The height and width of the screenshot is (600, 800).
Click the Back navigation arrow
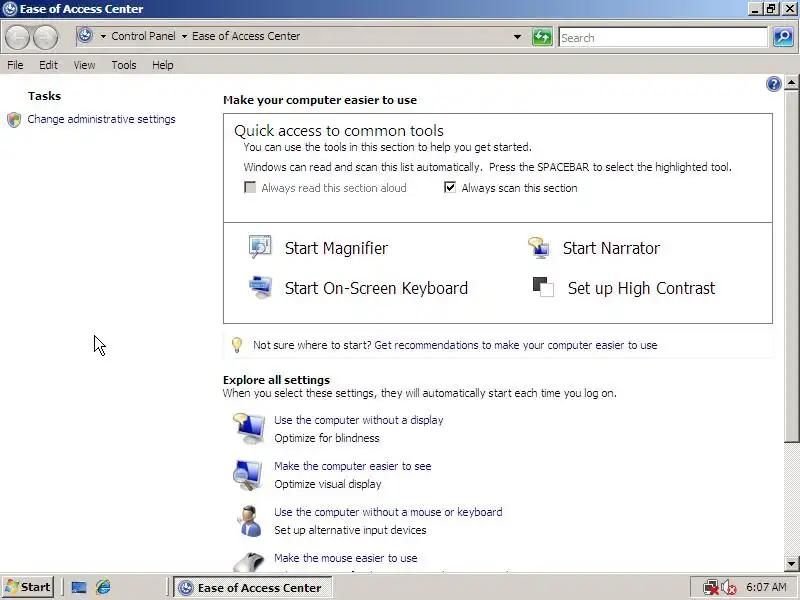click(18, 37)
